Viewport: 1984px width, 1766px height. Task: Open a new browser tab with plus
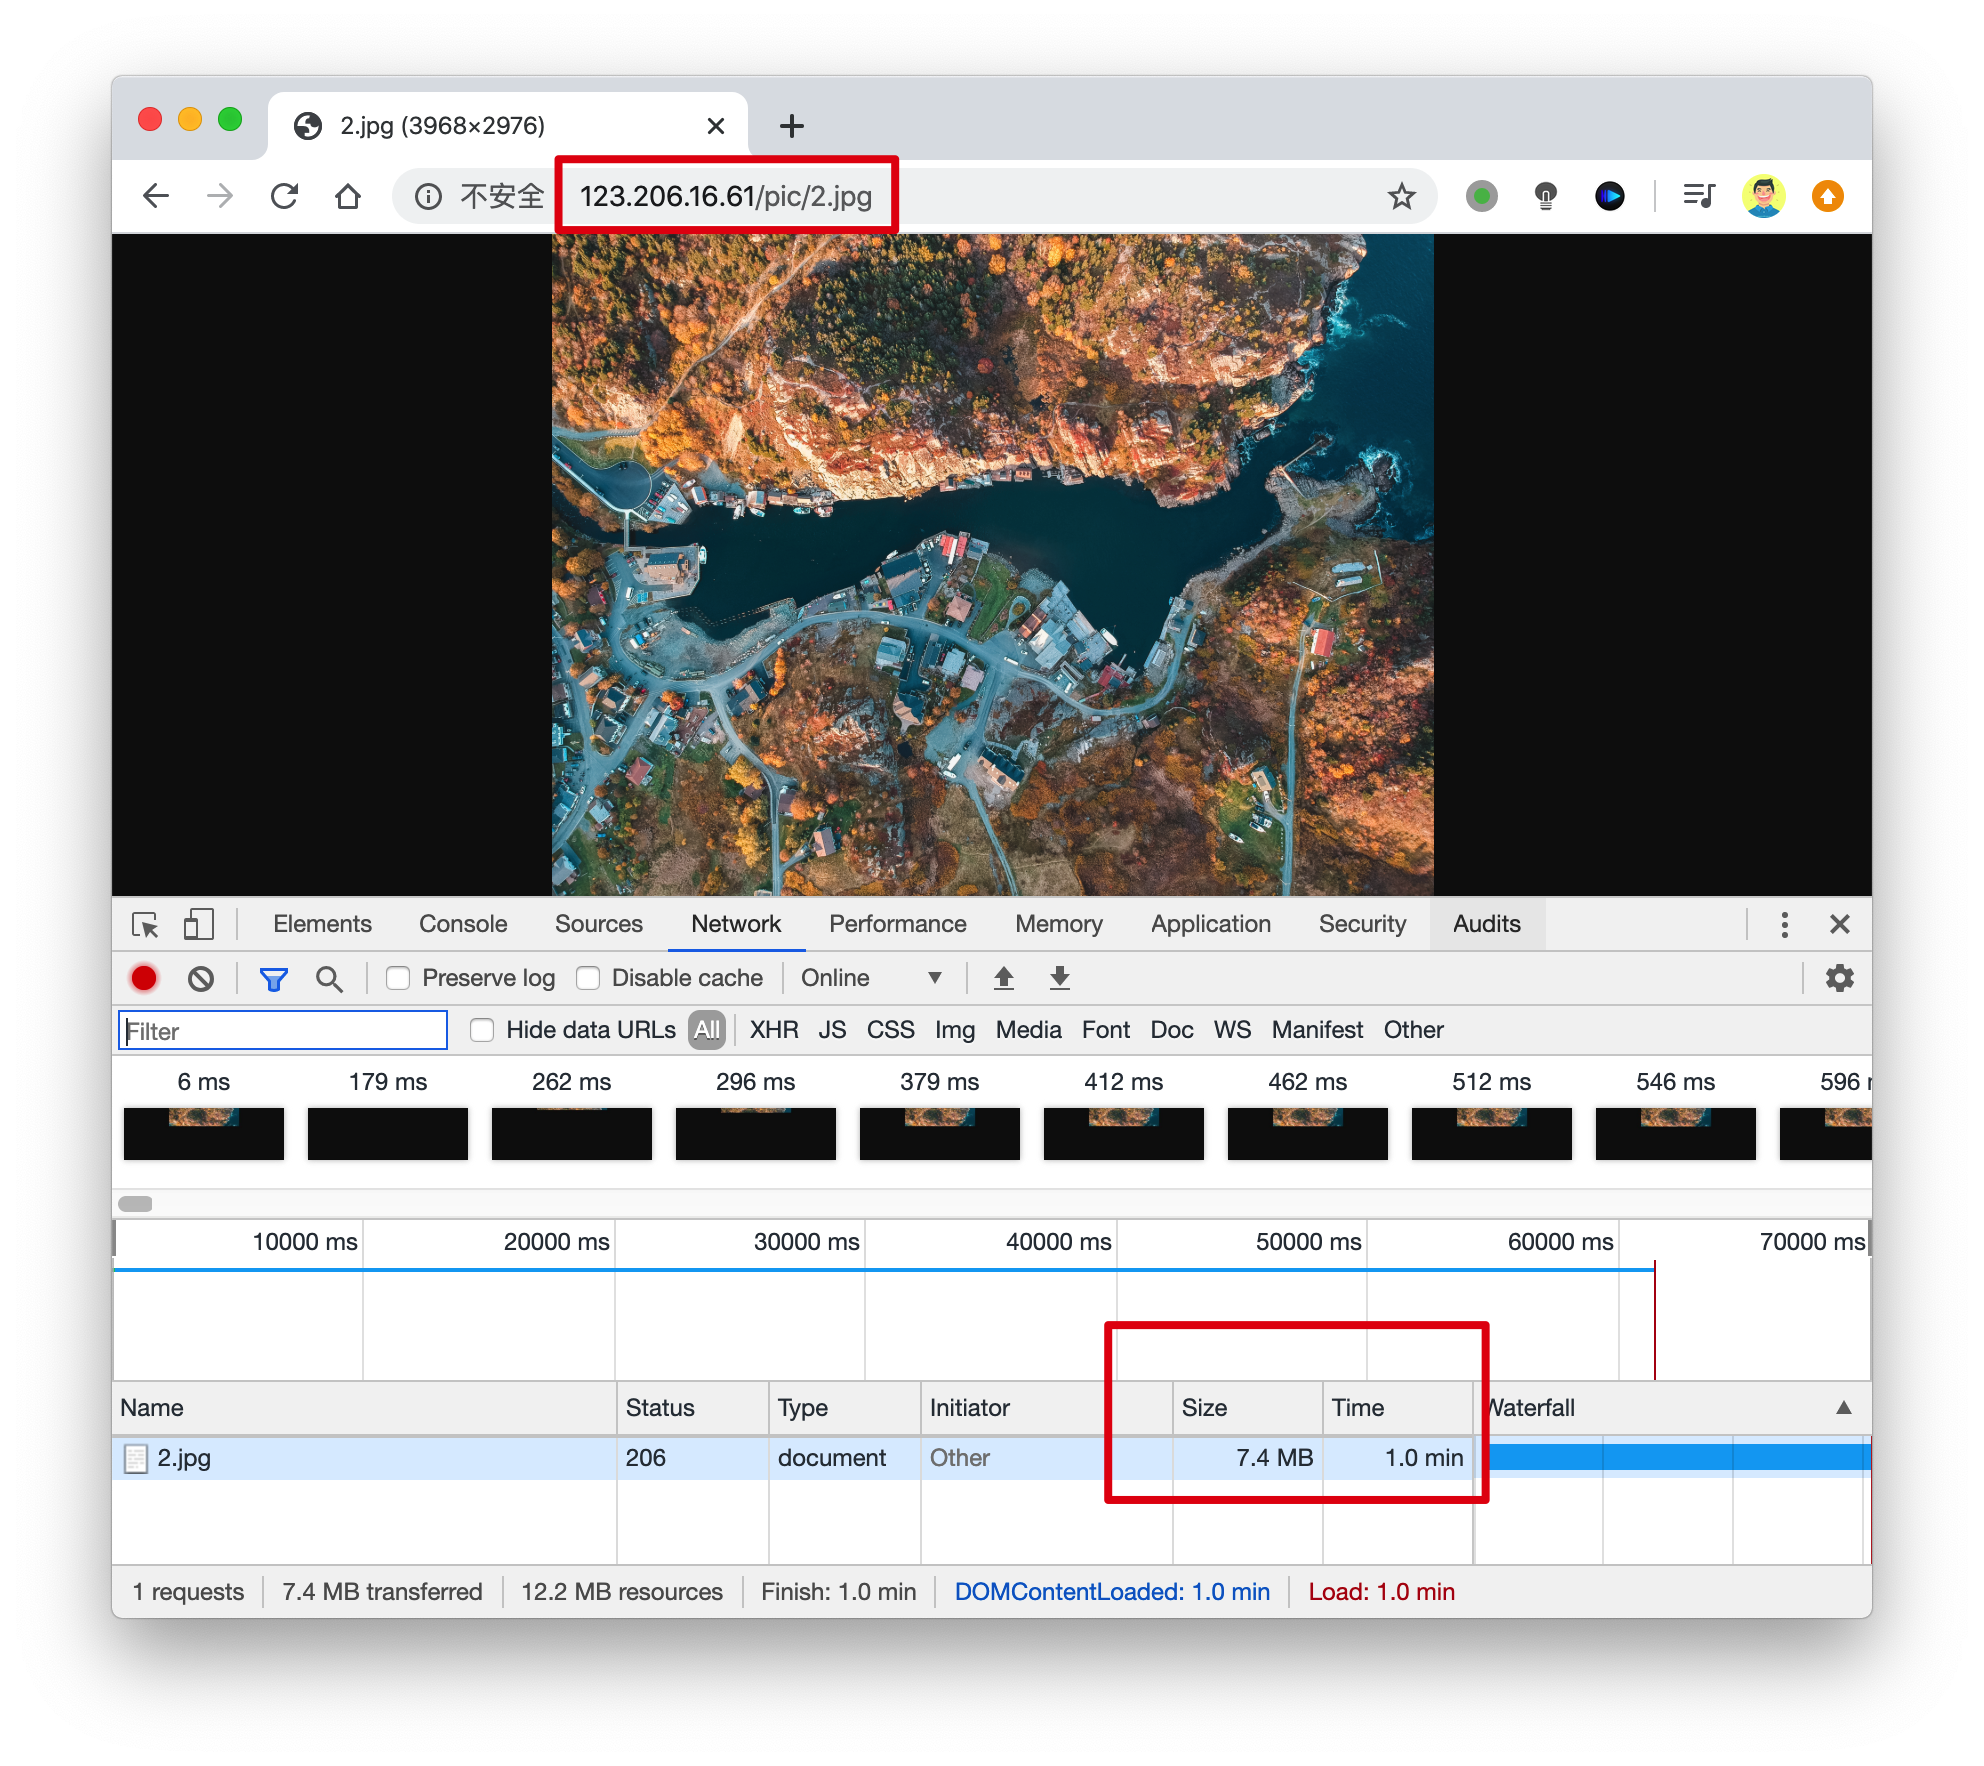click(x=792, y=126)
